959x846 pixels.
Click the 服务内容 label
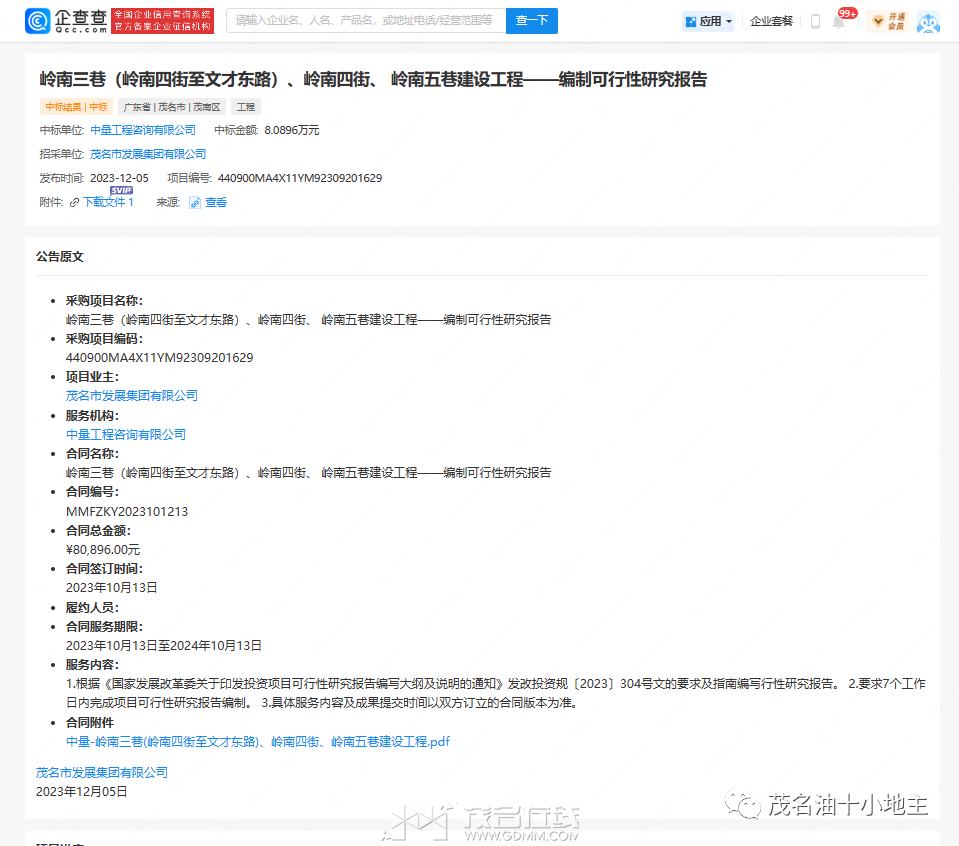click(92, 664)
